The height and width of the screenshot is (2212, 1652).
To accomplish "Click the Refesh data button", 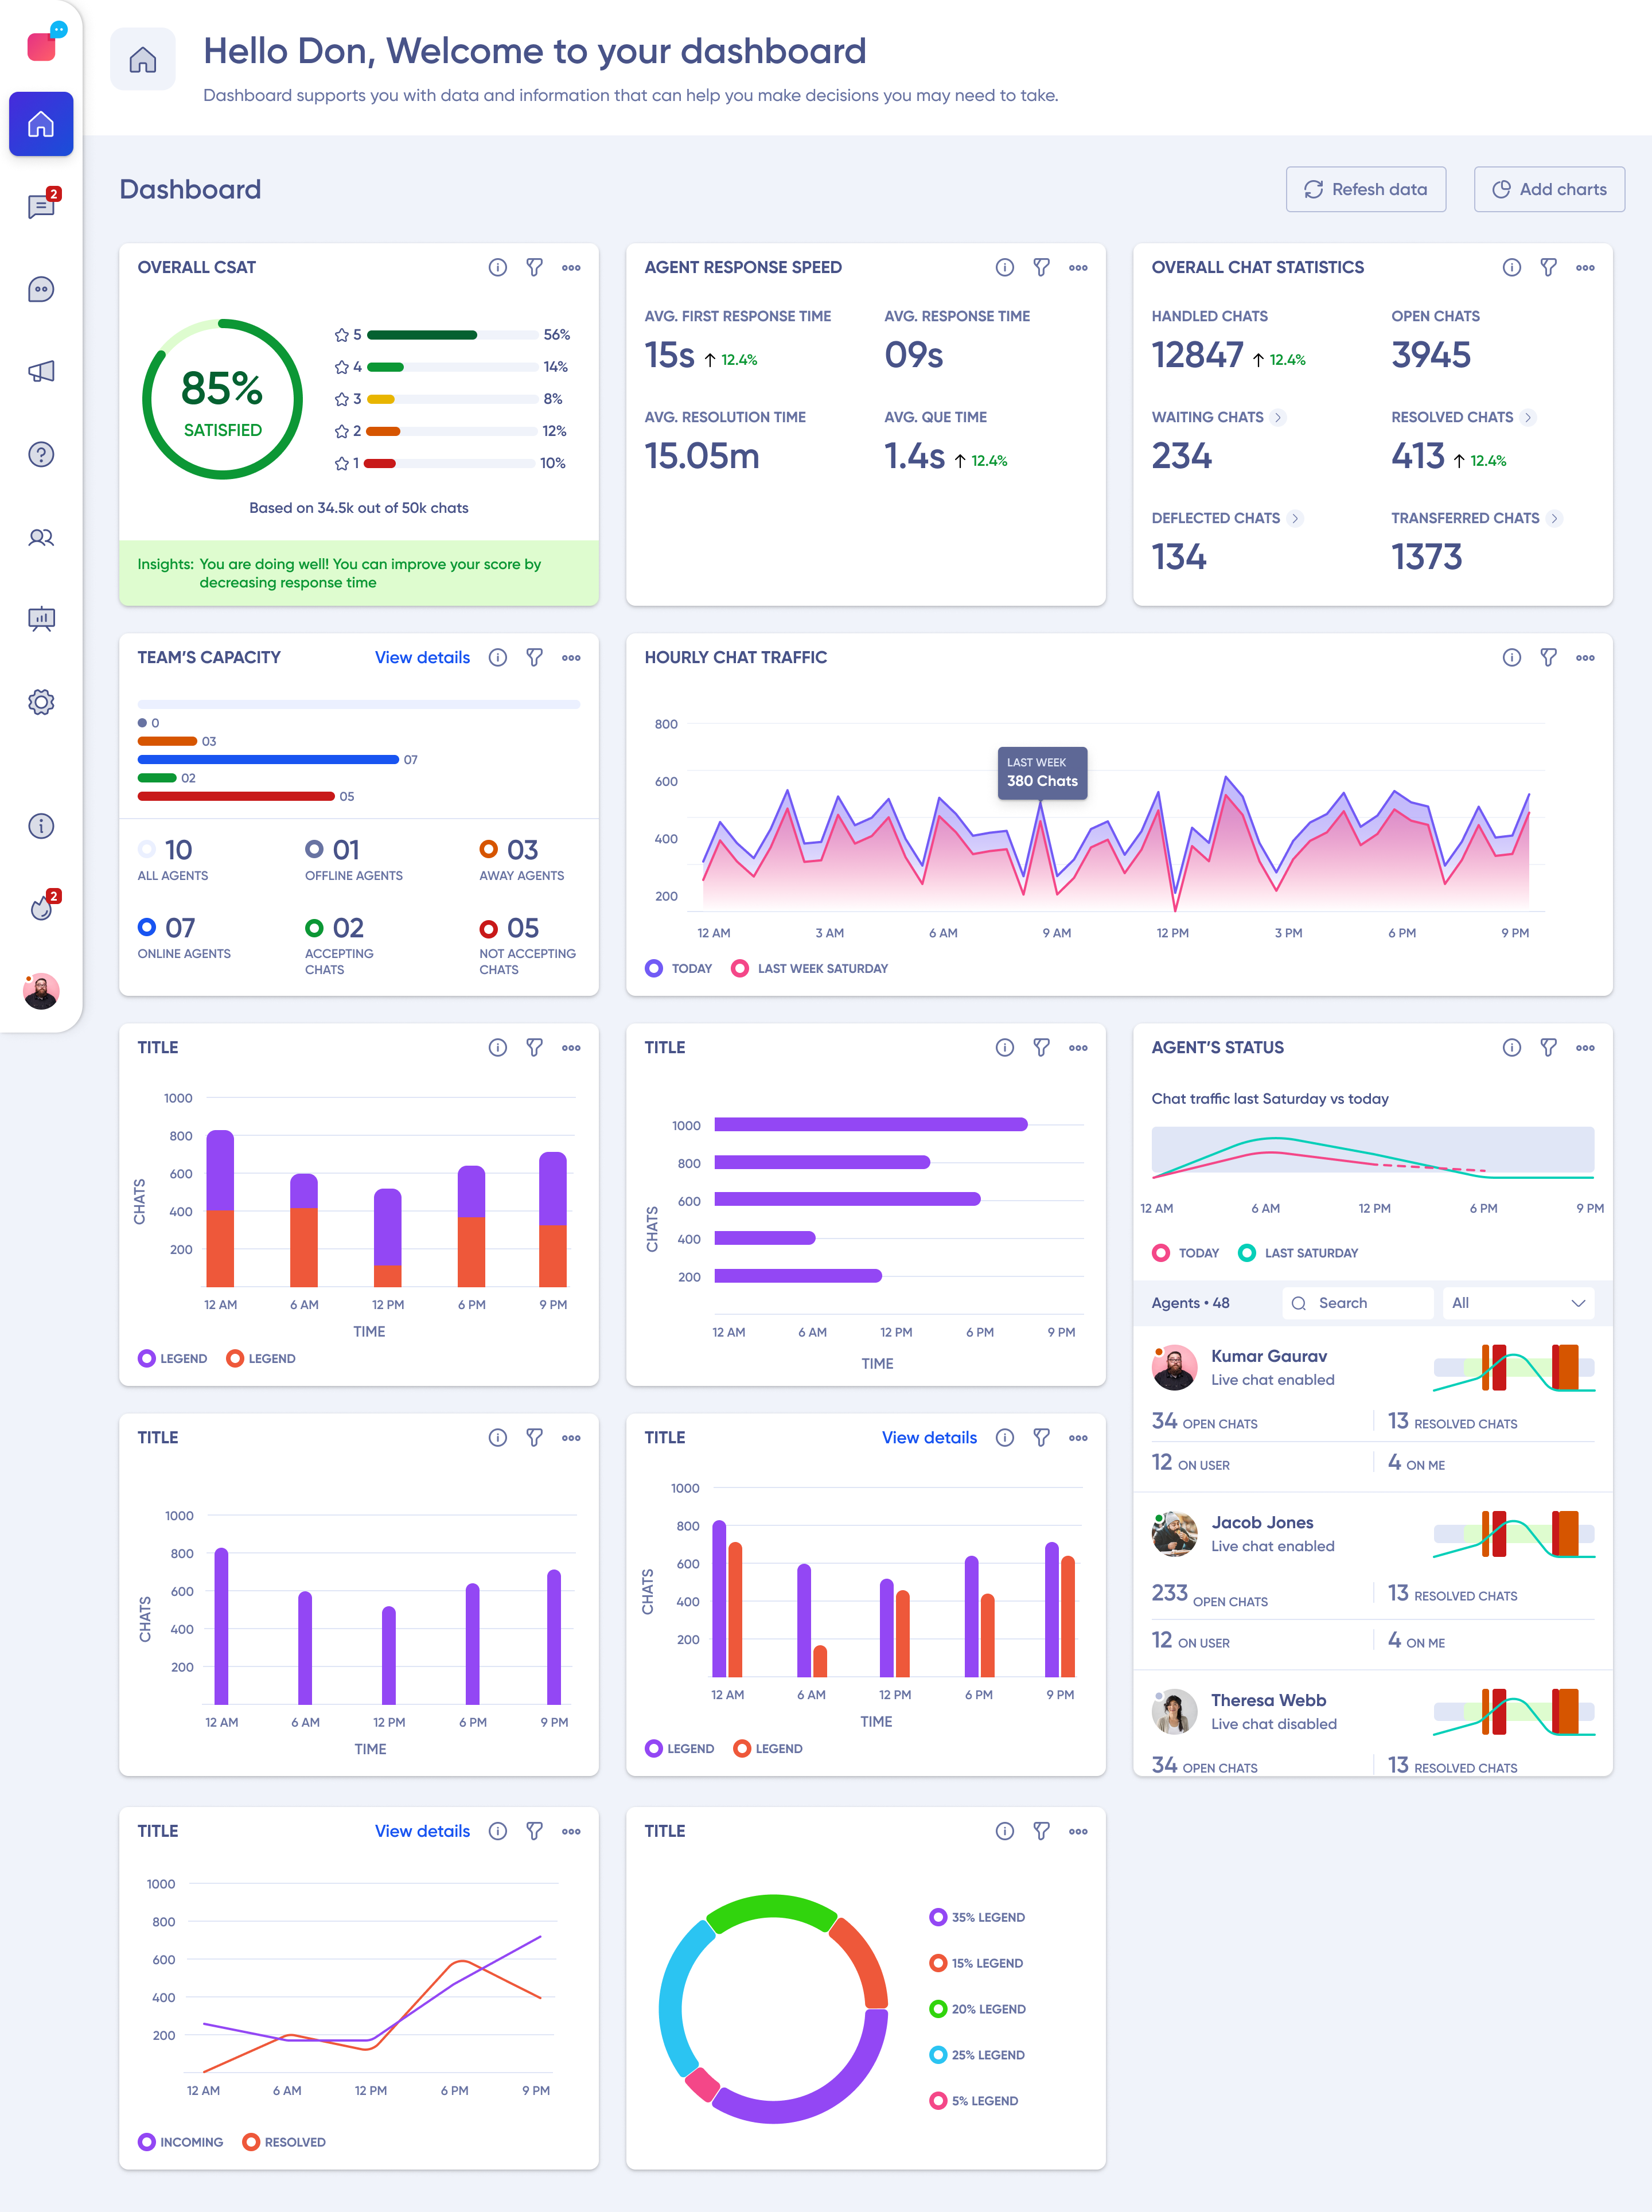I will click(1365, 189).
